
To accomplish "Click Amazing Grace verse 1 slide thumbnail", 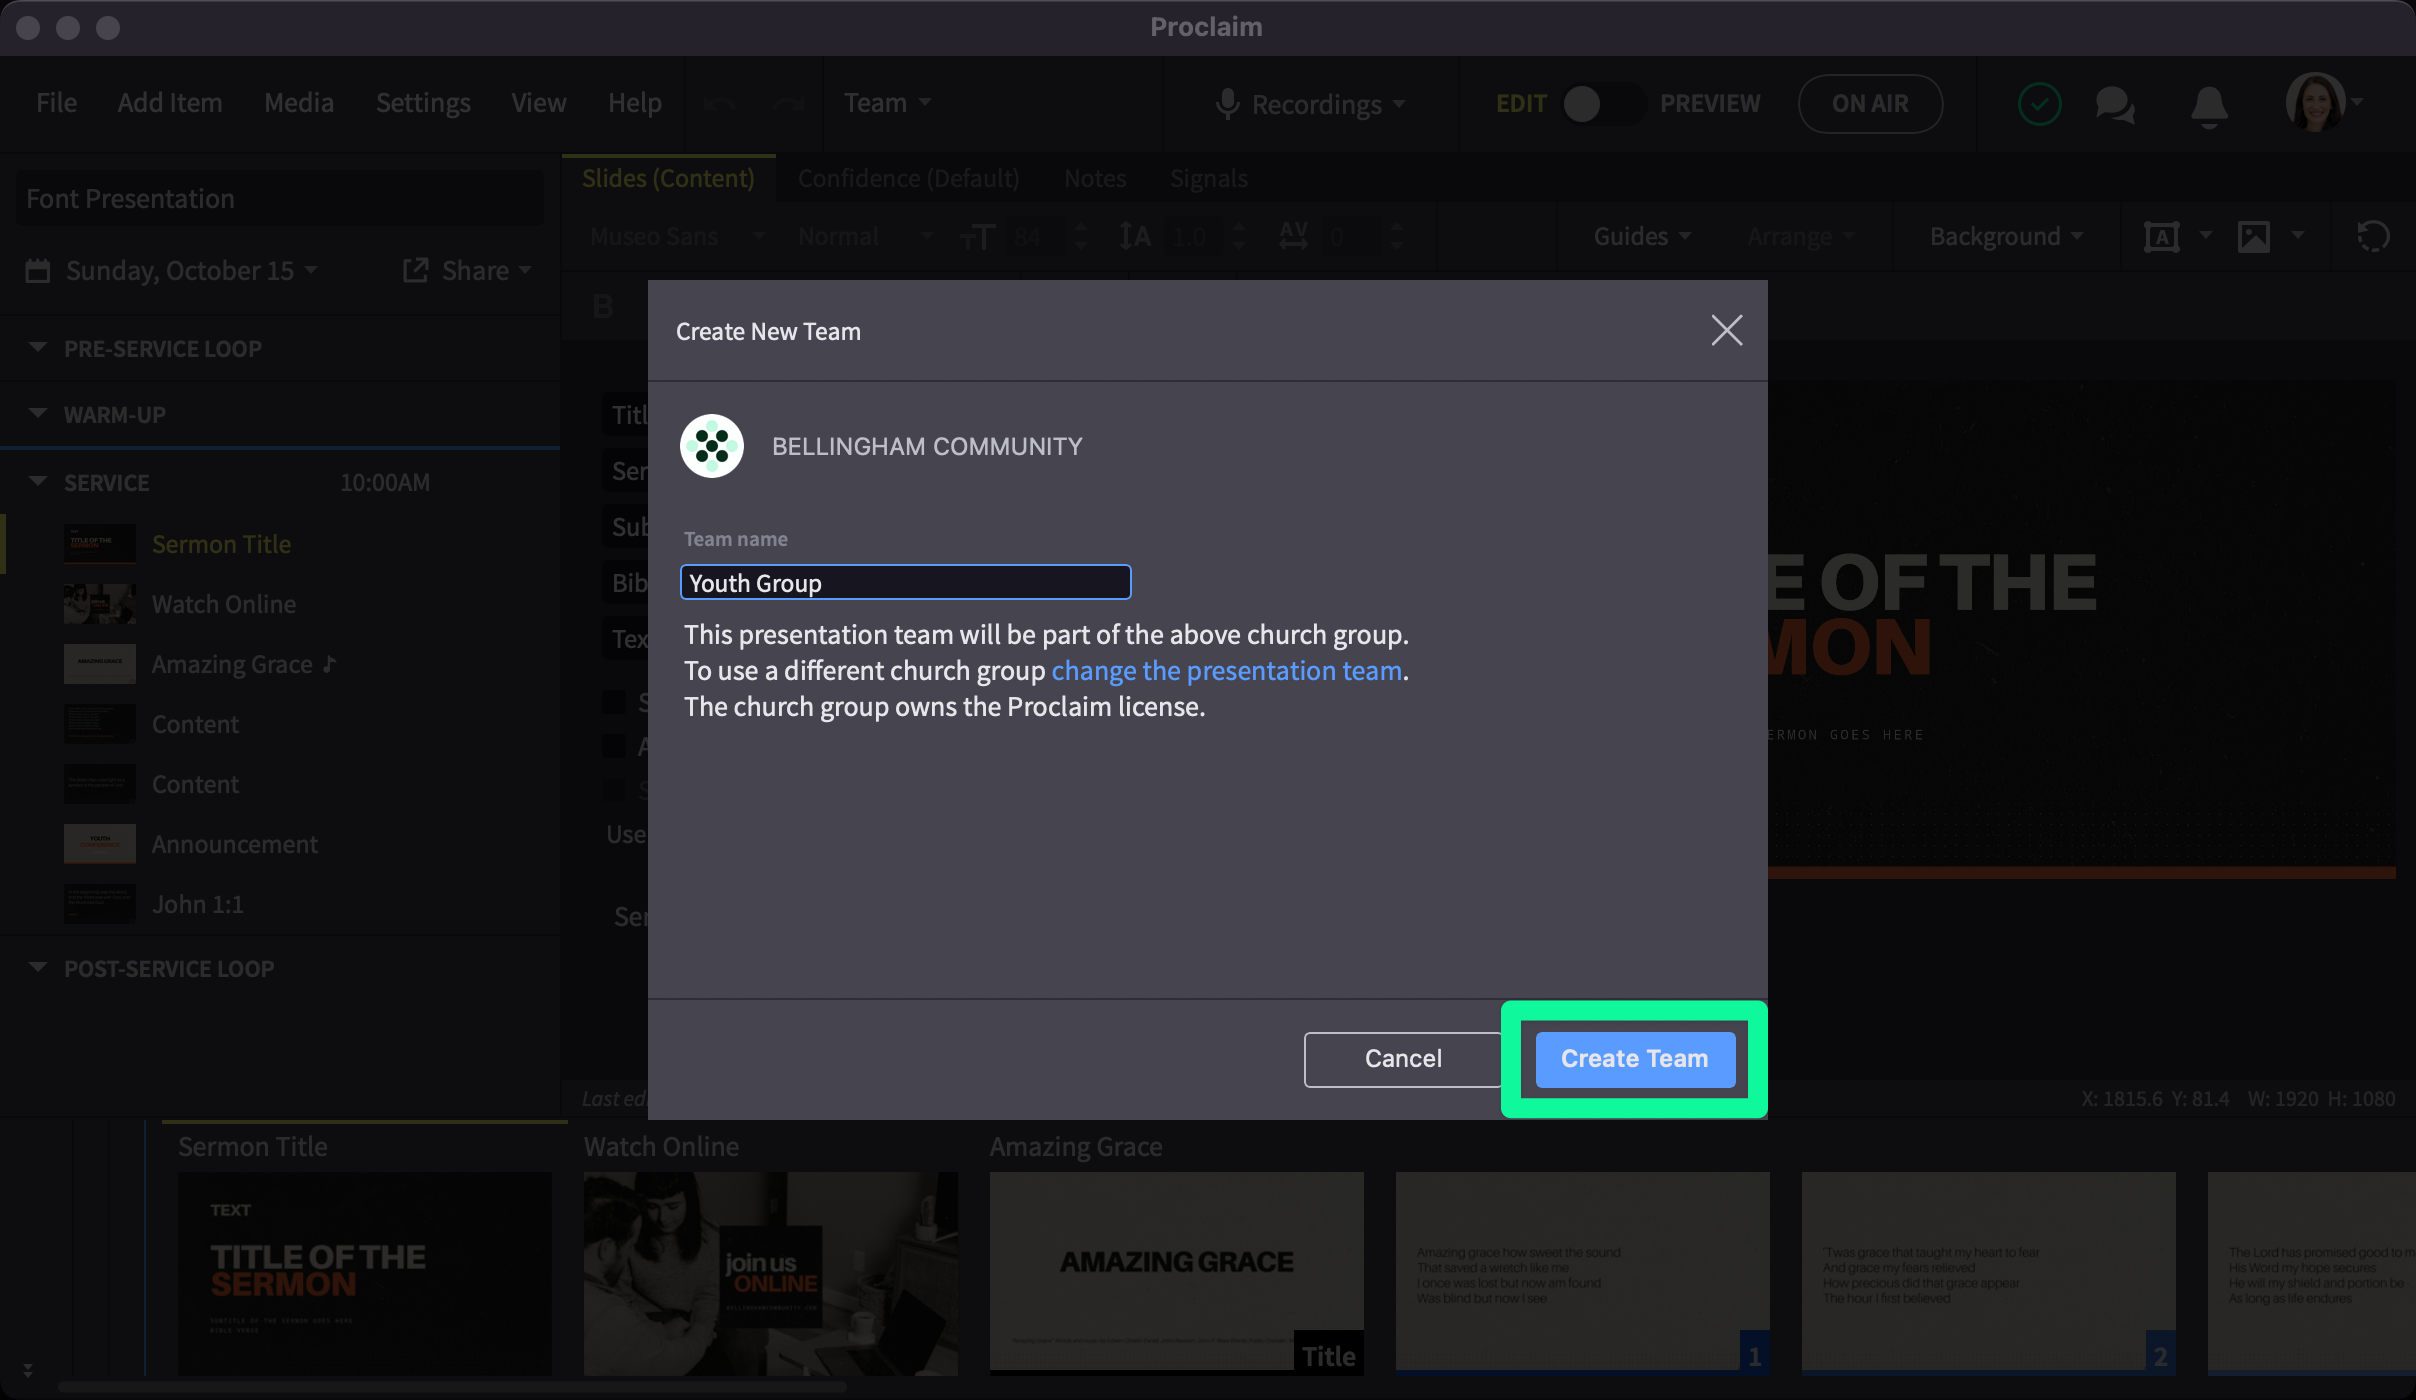I will pos(1583,1272).
